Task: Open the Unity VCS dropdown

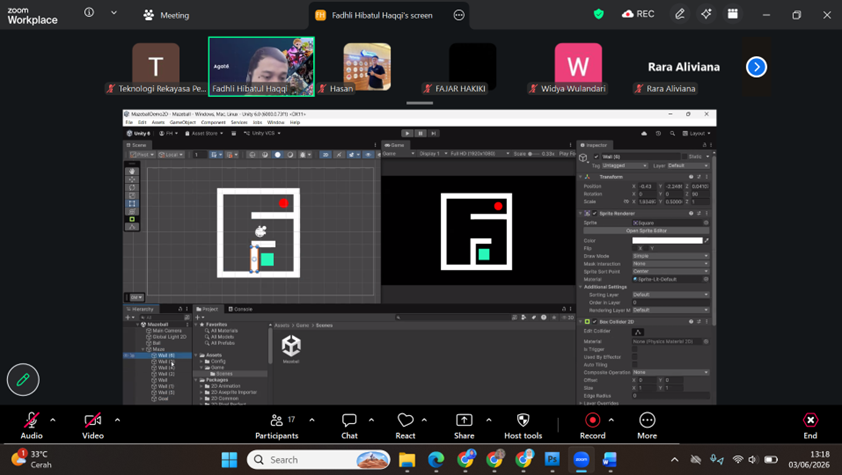Action: pos(262,133)
